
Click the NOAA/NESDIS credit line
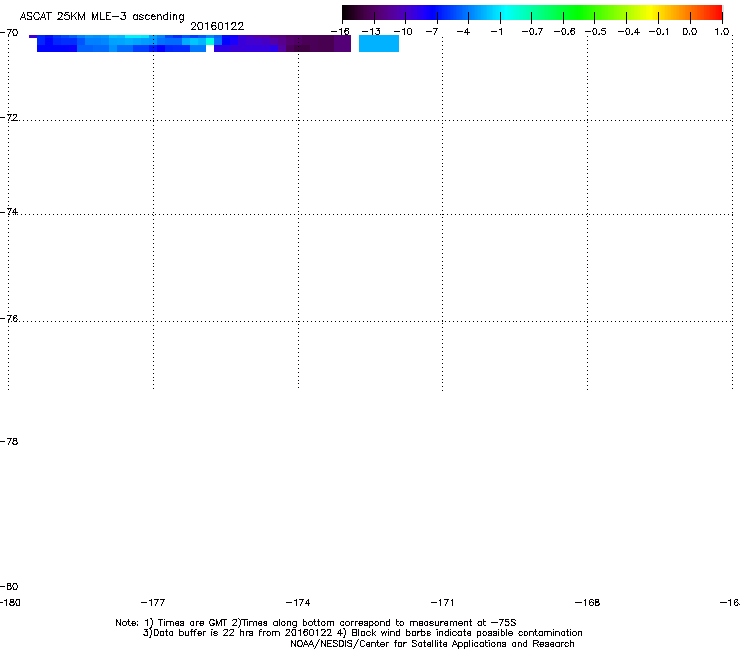coord(432,644)
